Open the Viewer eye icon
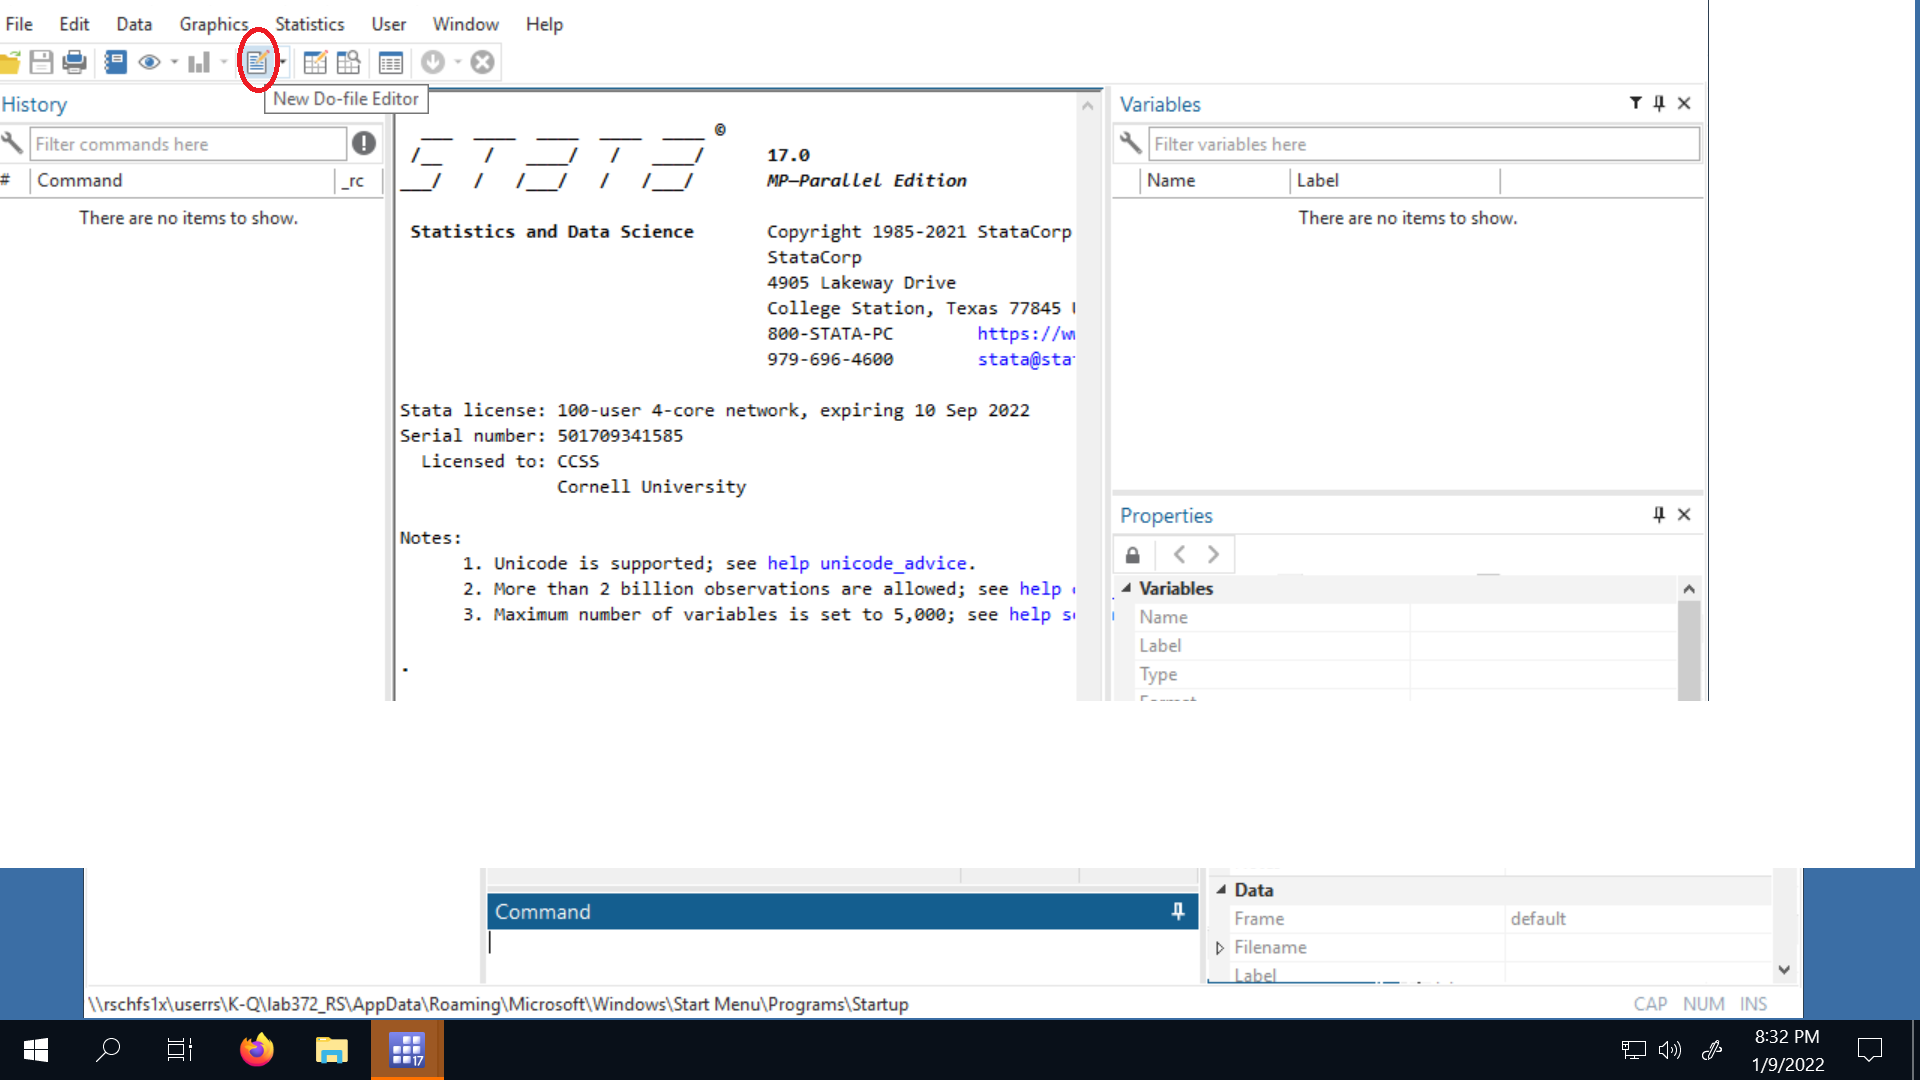Viewport: 1920px width, 1080px height. click(x=149, y=63)
